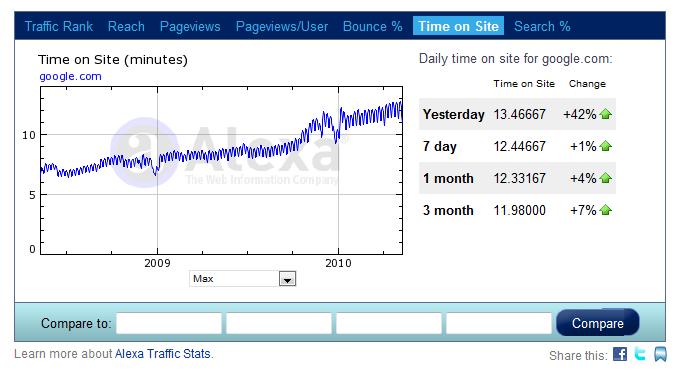This screenshot has height=371, width=679.
Task: Click the Time on Site (minutes) chart title
Action: 113,59
